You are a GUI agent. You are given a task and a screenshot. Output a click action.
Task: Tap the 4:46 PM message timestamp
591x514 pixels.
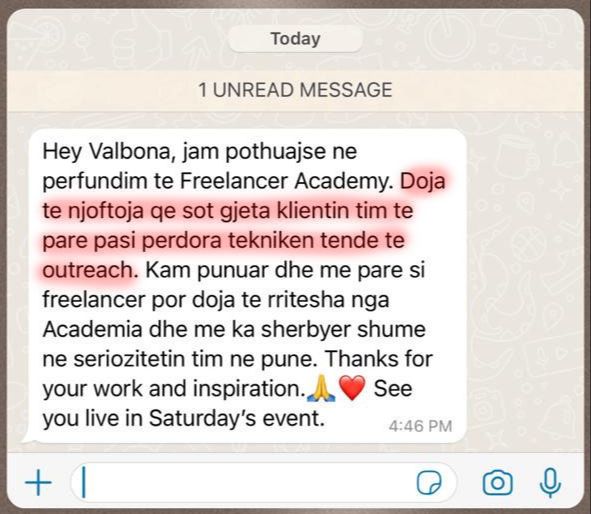pos(420,426)
